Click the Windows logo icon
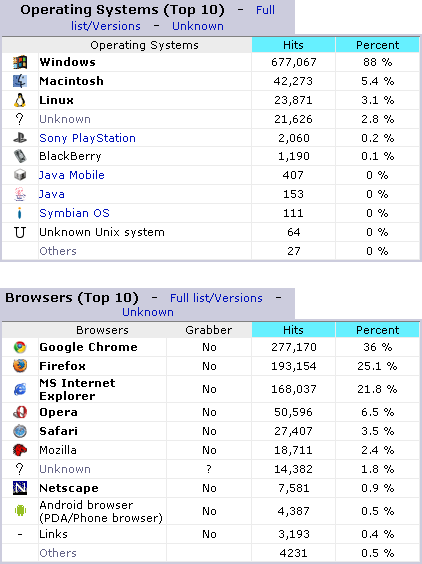Image resolution: width=422 pixels, height=564 pixels. (x=20, y=62)
